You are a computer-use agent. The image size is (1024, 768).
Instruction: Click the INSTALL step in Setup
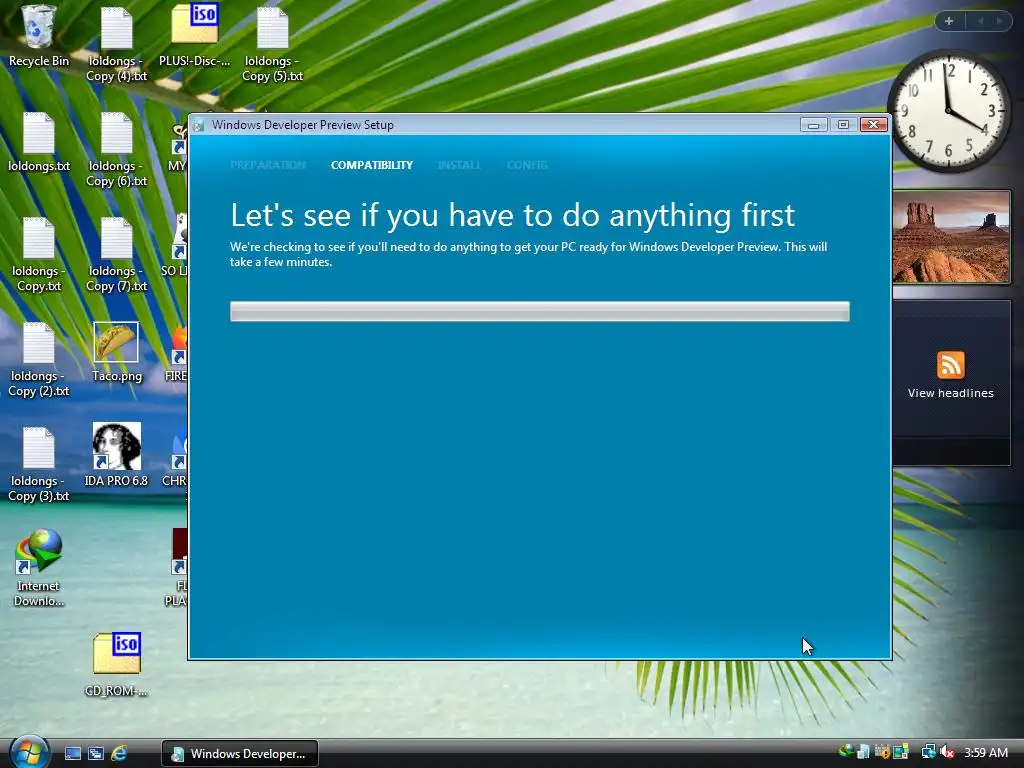click(x=459, y=165)
